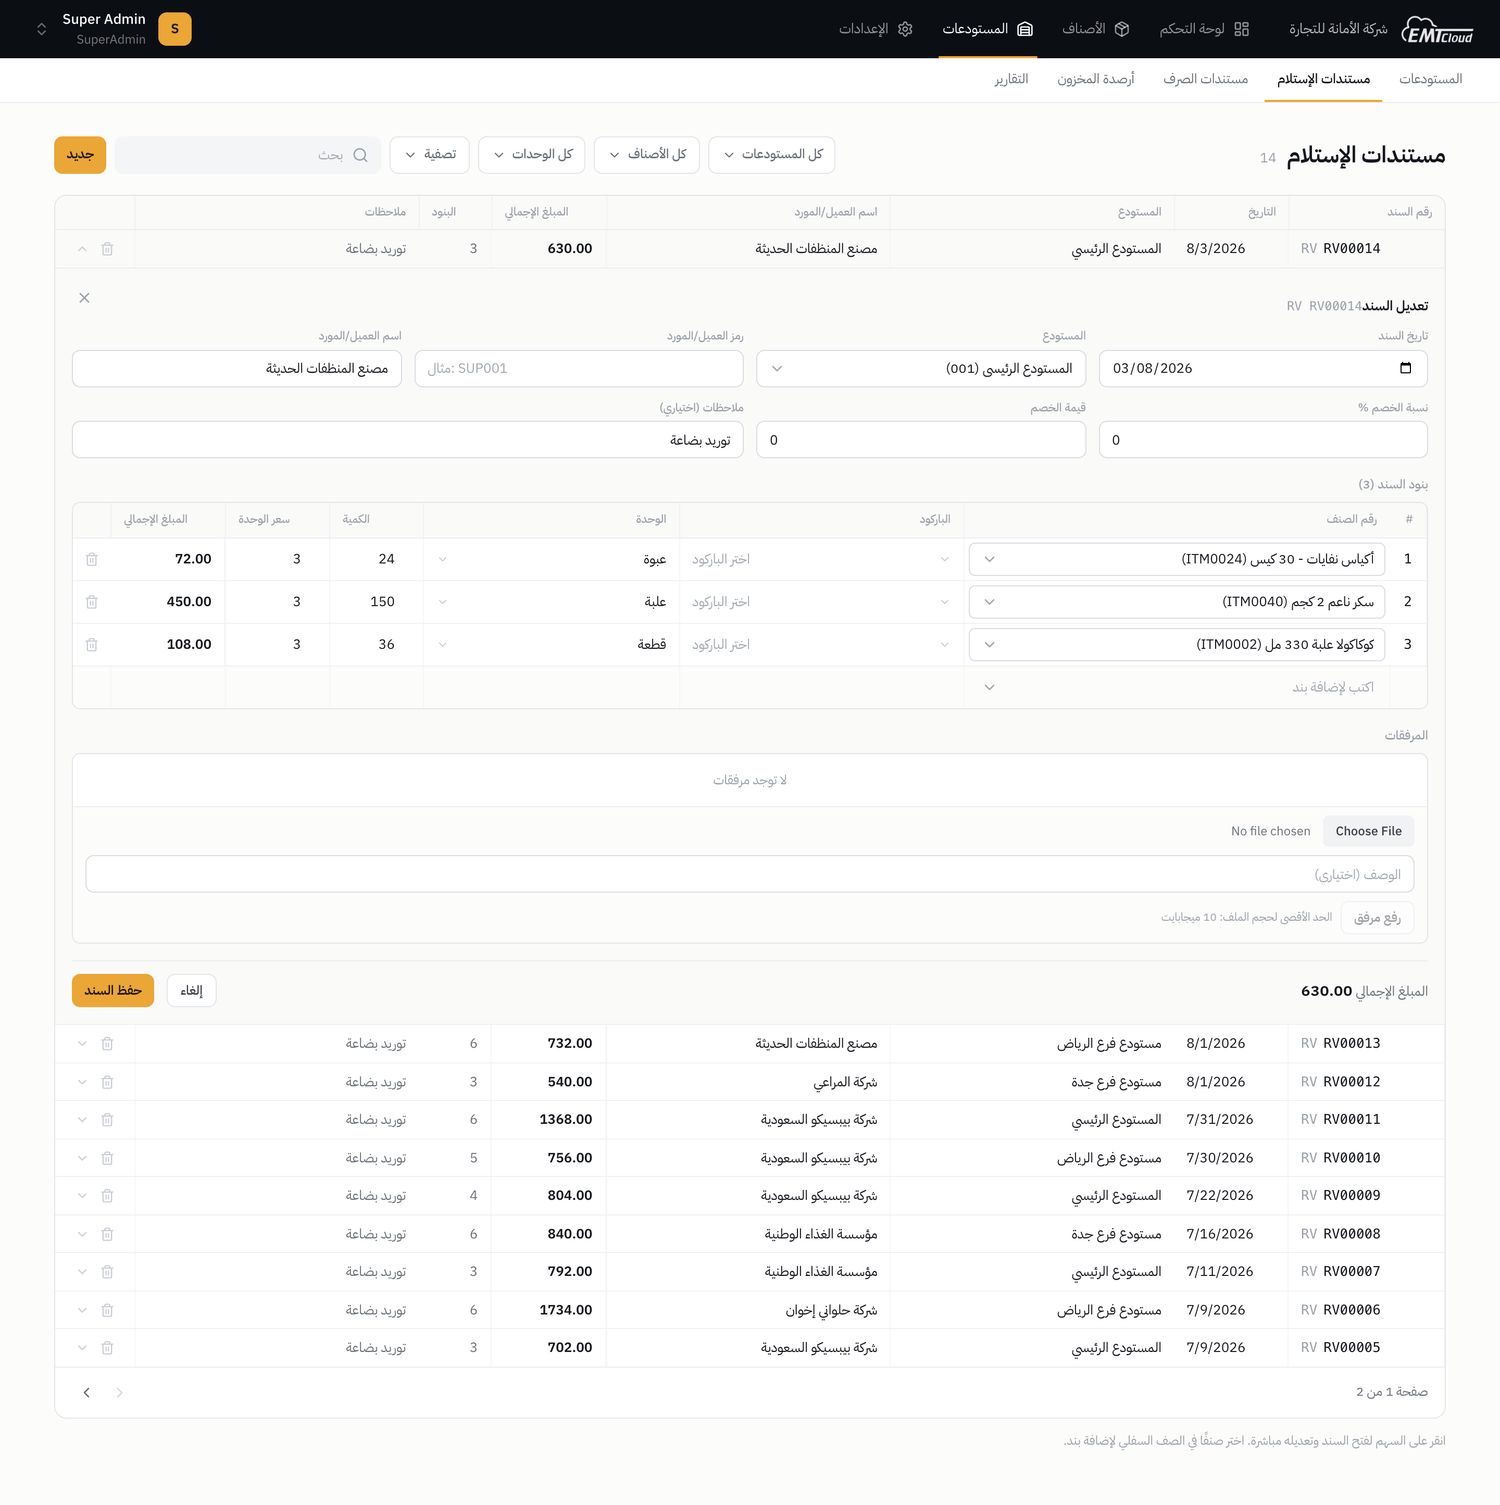Delete line item أكياس نفايات trash icon
Screen dimensions: 1500x1505
(92, 559)
